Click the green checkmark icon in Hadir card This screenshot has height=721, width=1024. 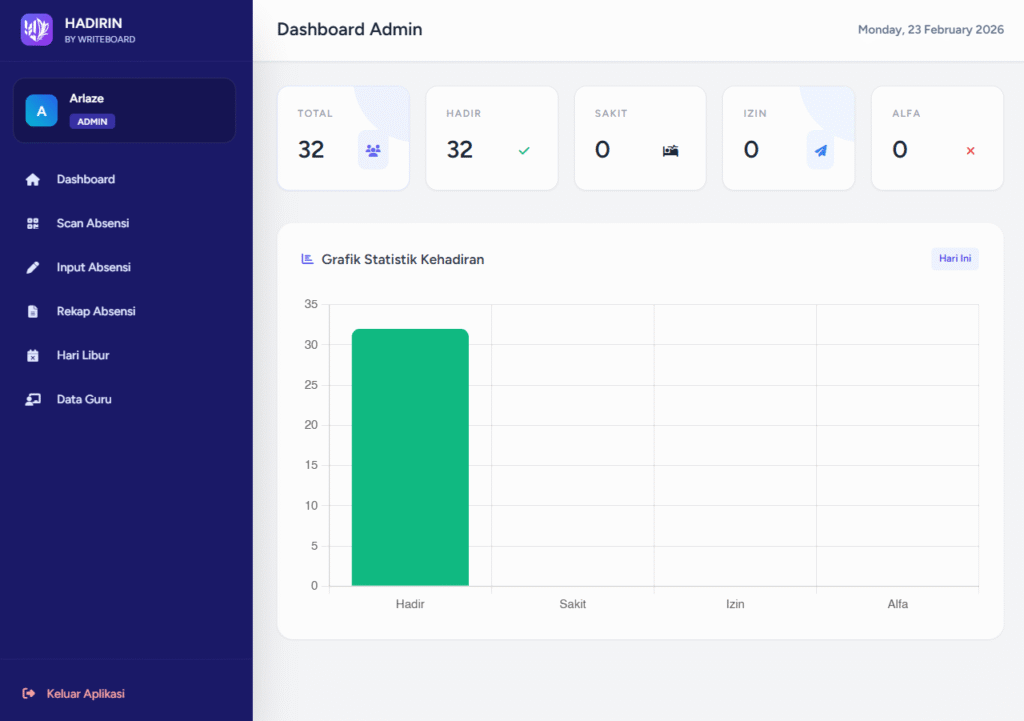pos(524,151)
